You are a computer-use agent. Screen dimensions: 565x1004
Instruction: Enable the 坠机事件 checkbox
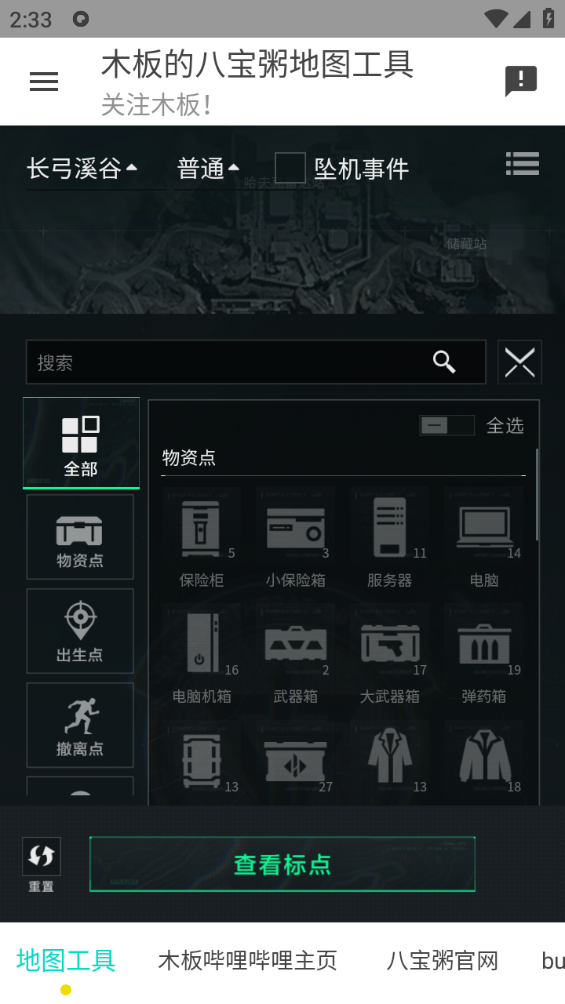pyautogui.click(x=290, y=168)
